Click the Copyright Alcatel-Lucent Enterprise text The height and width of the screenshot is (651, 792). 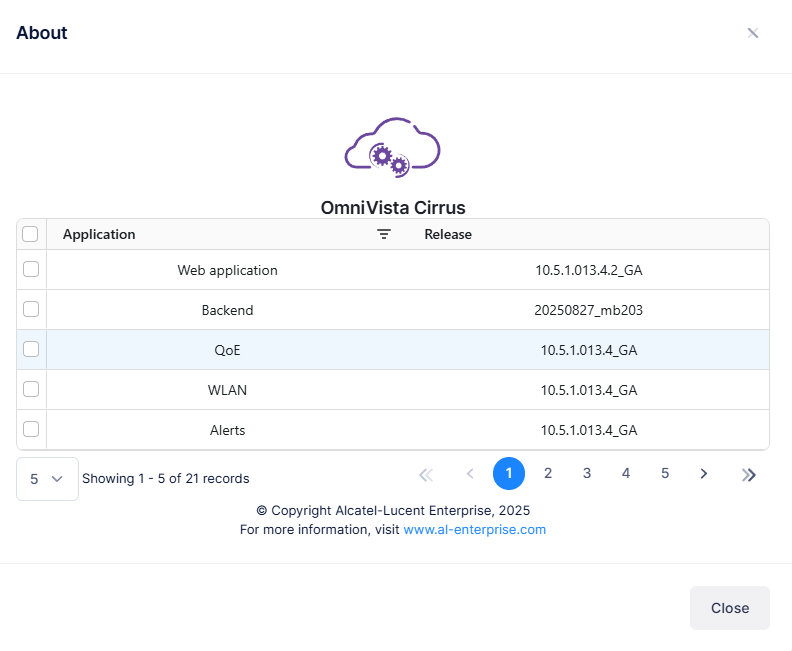393,510
